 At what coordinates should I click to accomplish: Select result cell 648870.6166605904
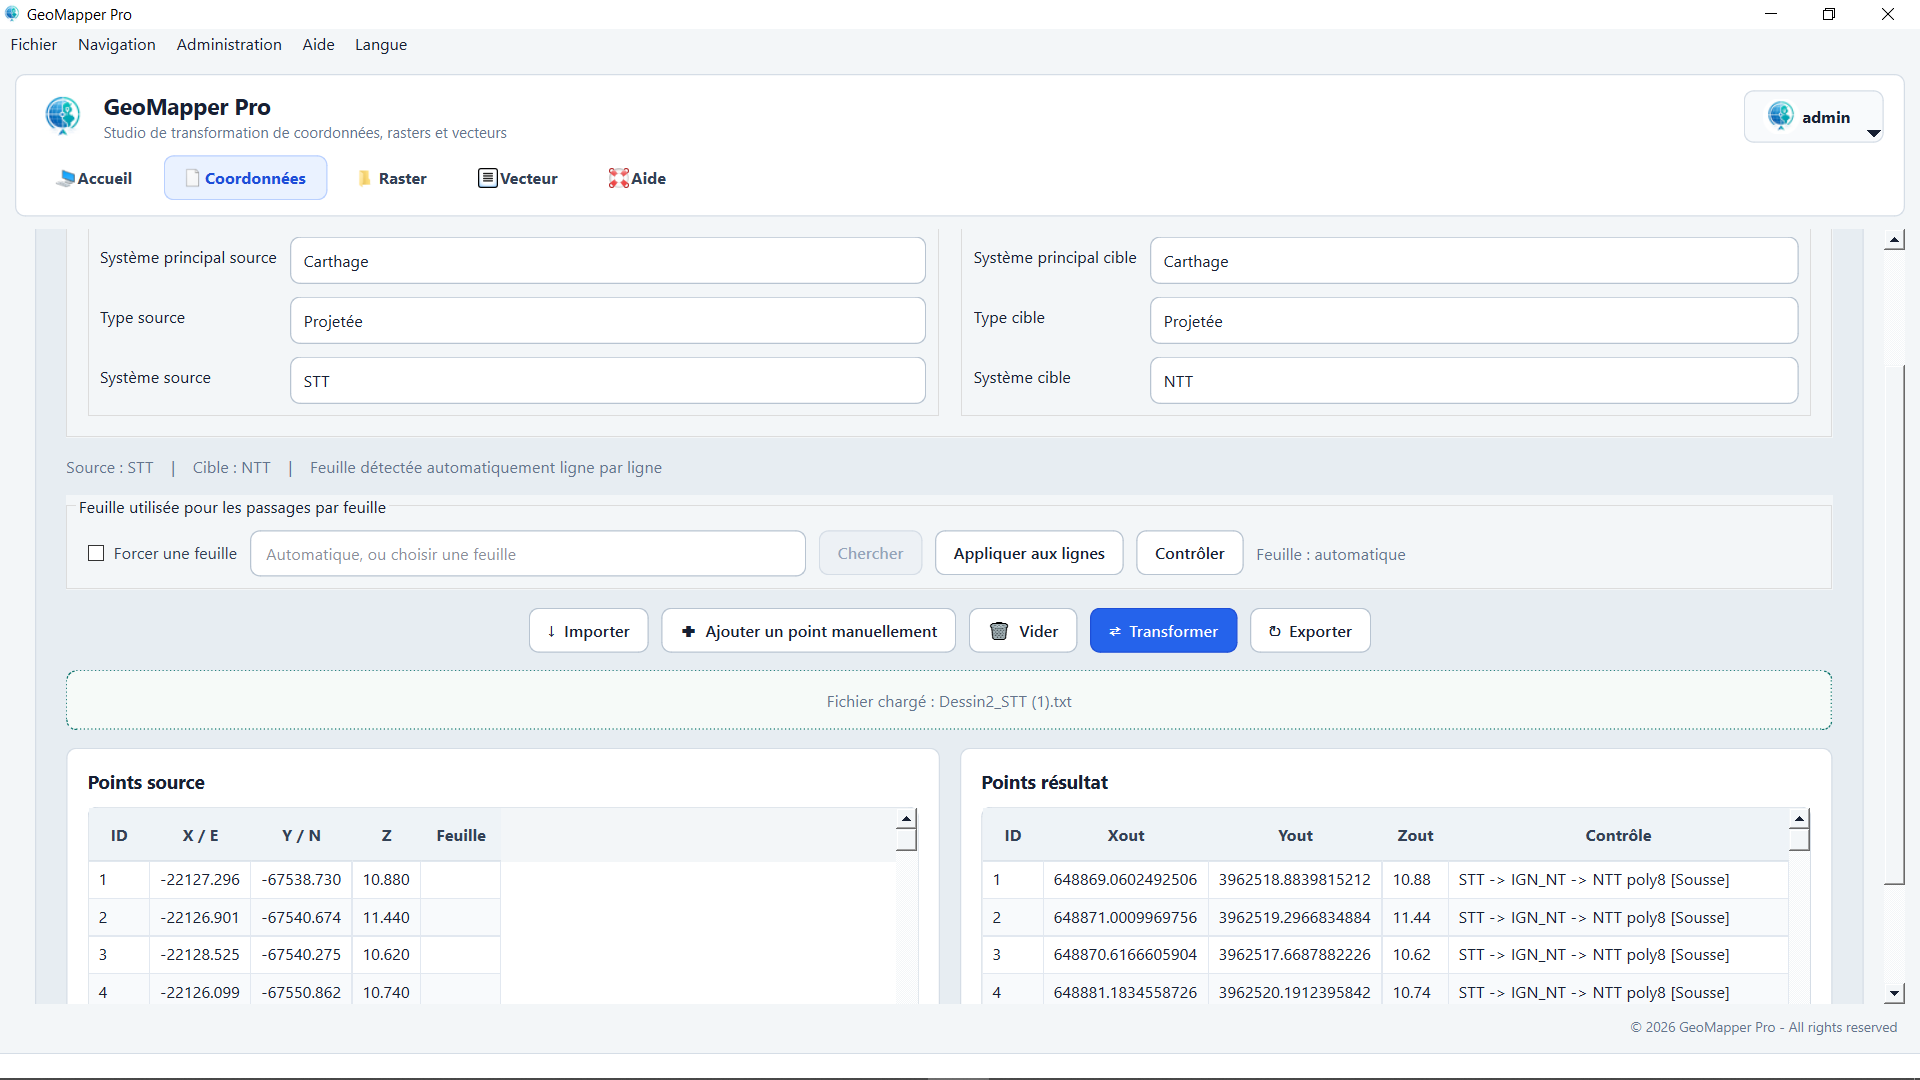coord(1125,954)
